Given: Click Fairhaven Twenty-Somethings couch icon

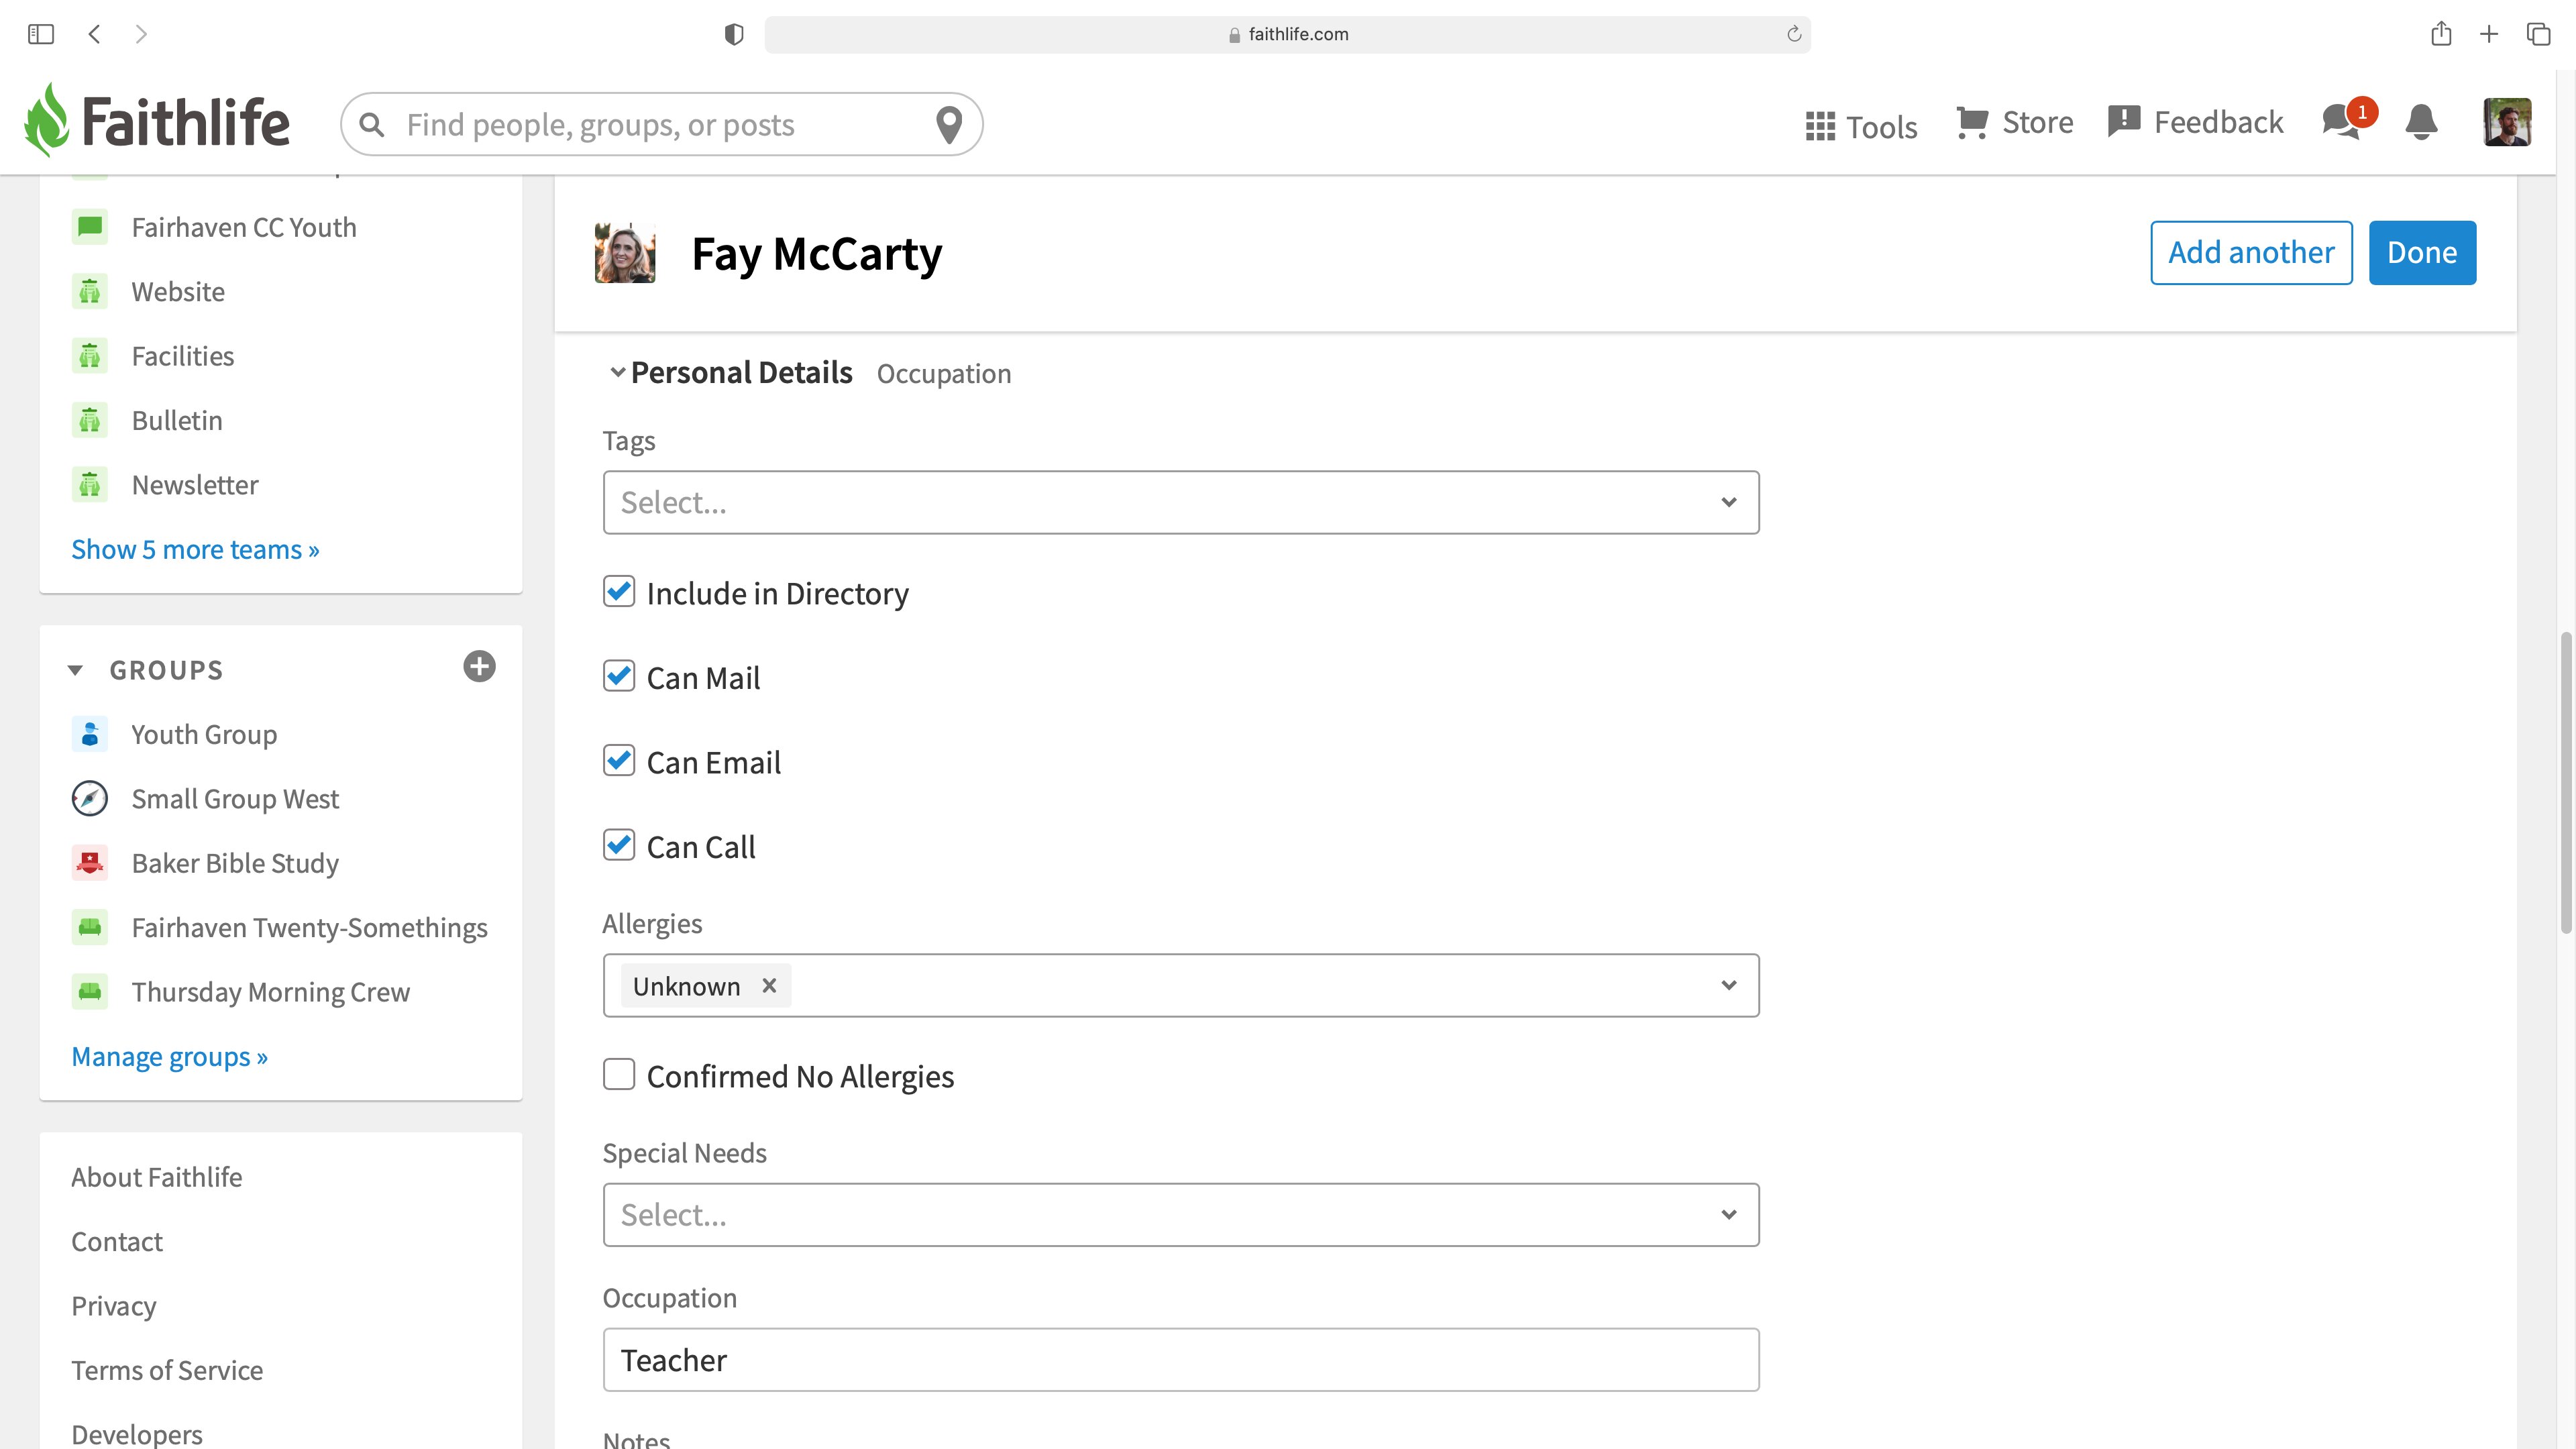Looking at the screenshot, I should point(90,928).
